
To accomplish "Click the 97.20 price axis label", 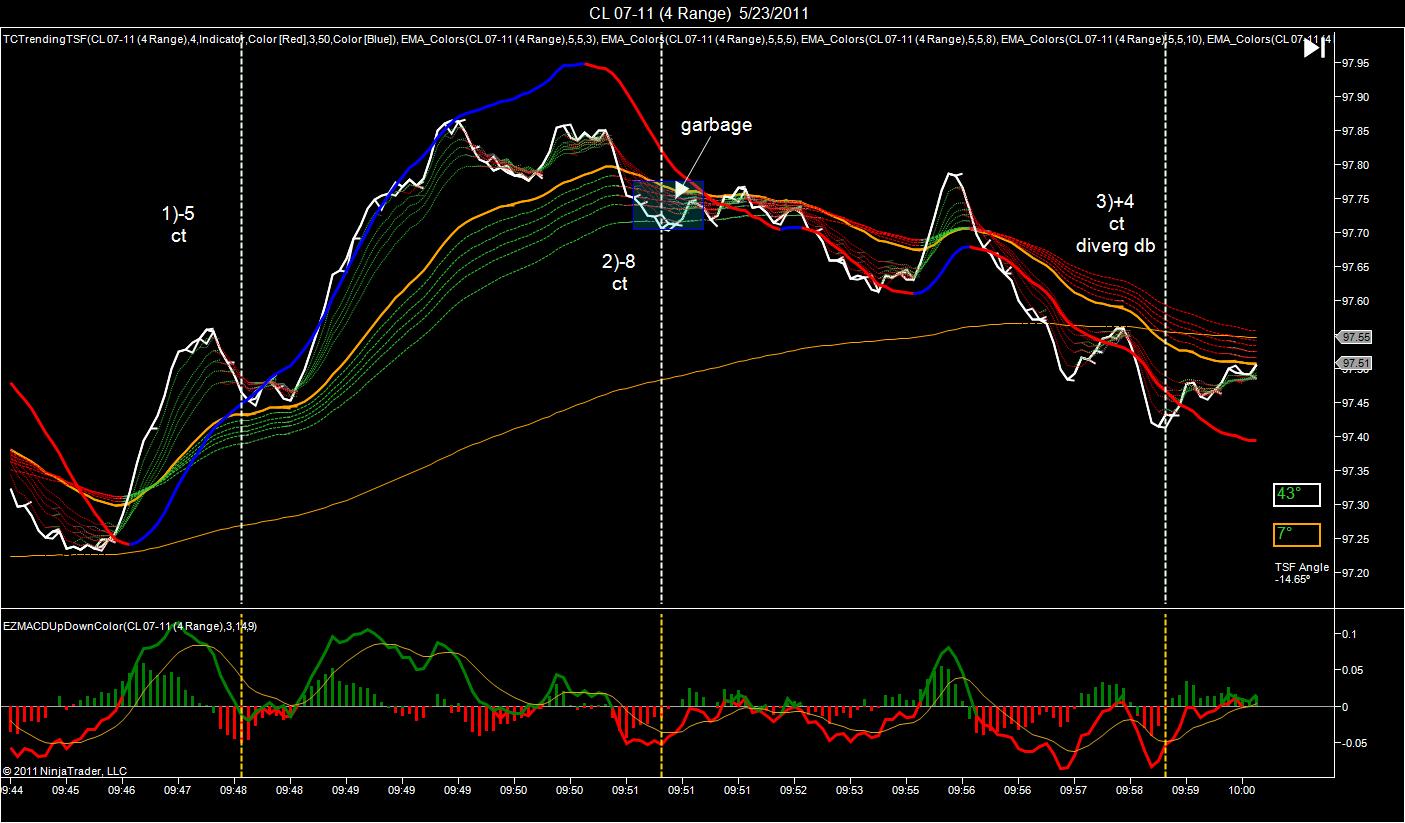I will coord(1355,573).
